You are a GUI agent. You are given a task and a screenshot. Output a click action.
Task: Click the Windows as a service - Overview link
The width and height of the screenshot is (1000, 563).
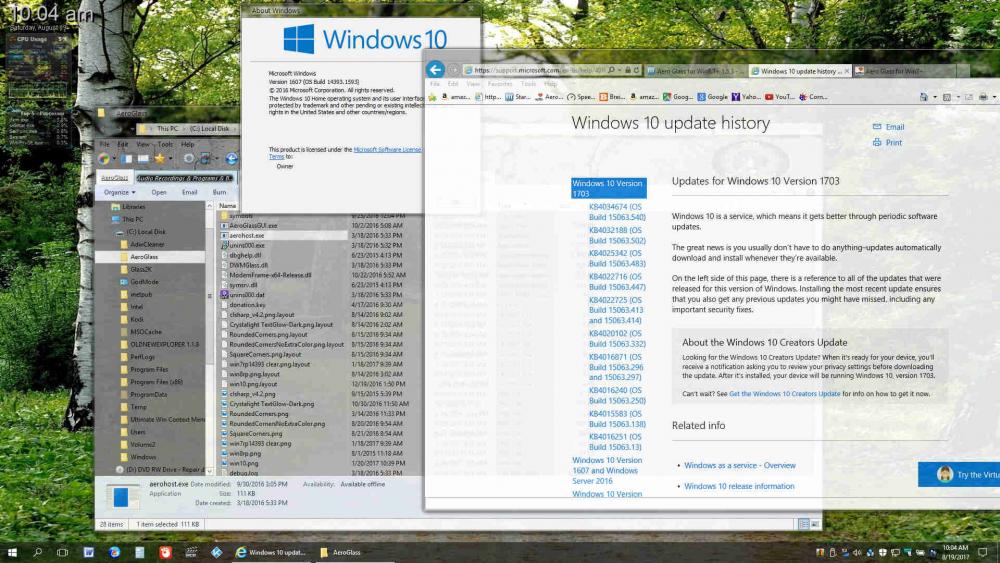739,465
